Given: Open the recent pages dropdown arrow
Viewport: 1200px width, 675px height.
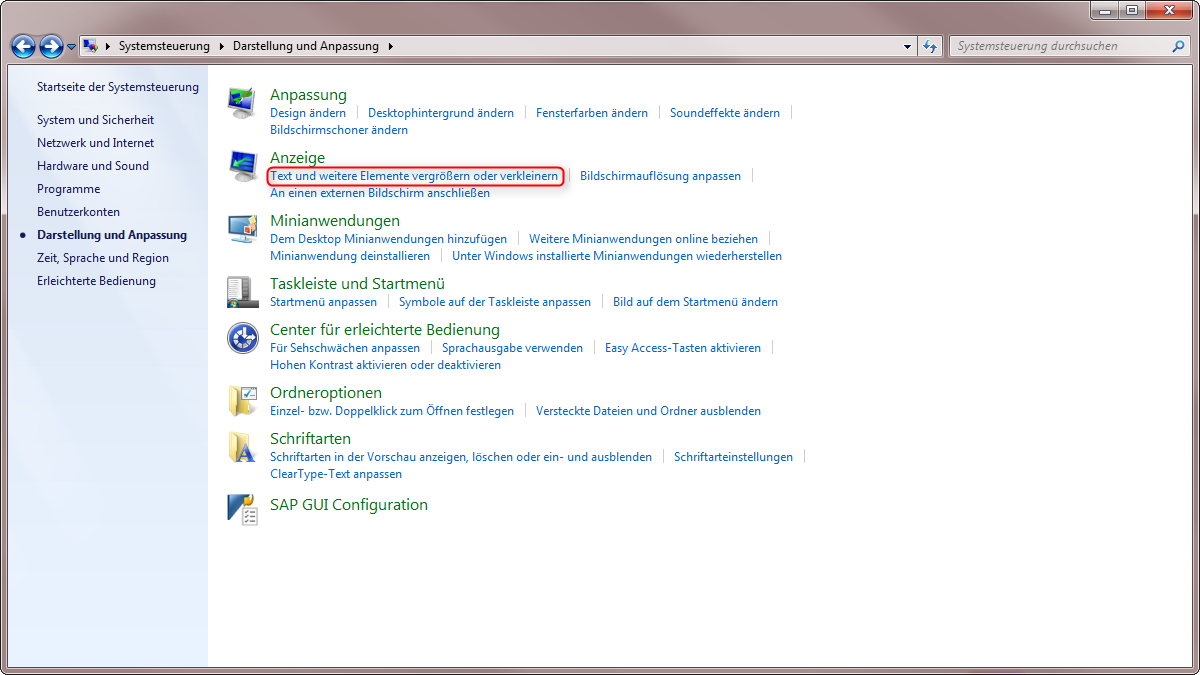Looking at the screenshot, I should tap(72, 46).
